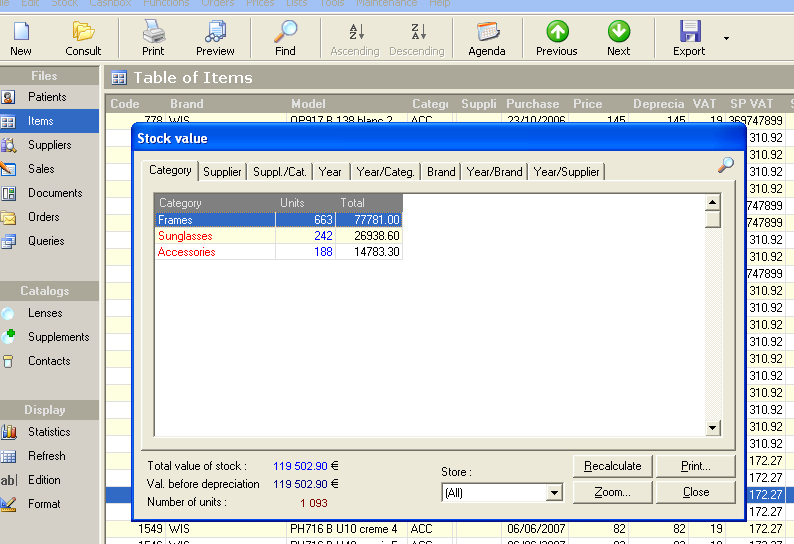Open Statistics in Display section
Viewport: 794px width, 544px height.
[x=49, y=432]
